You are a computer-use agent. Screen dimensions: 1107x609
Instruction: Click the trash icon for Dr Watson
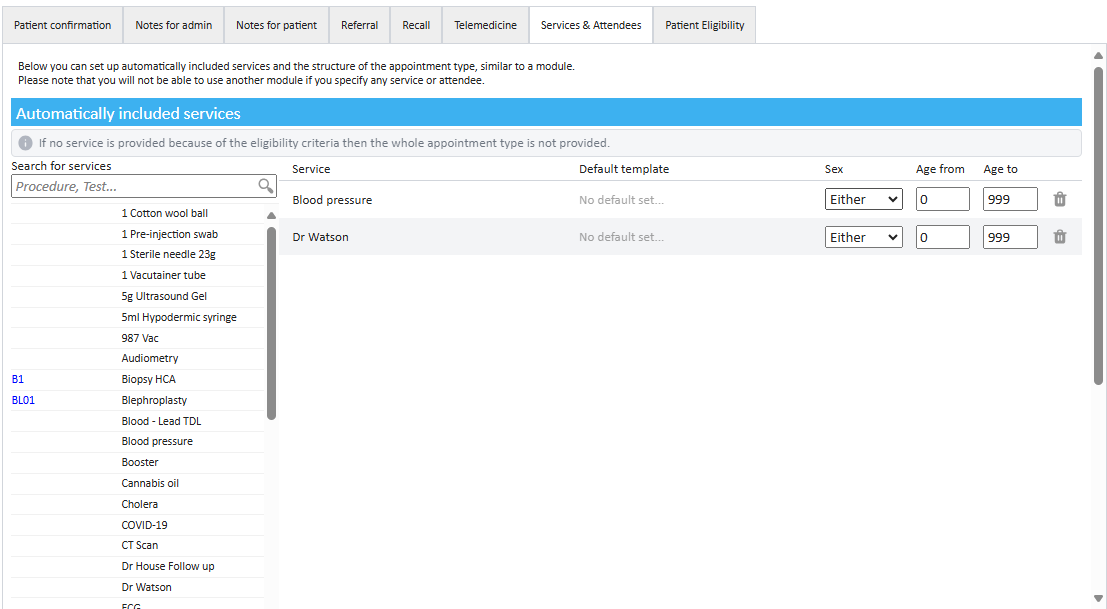tap(1060, 237)
